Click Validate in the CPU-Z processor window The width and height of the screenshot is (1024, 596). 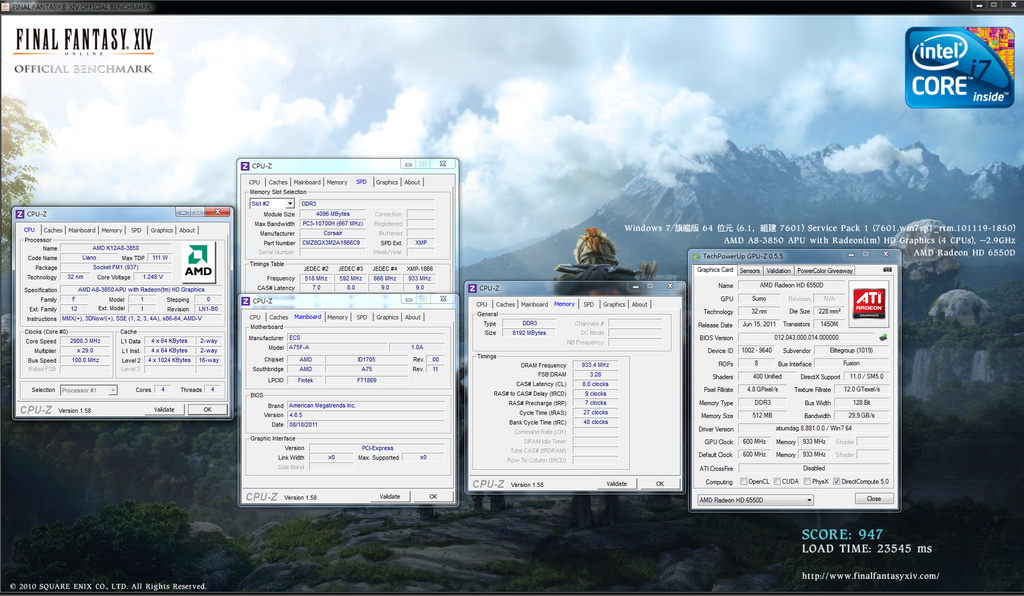click(164, 410)
